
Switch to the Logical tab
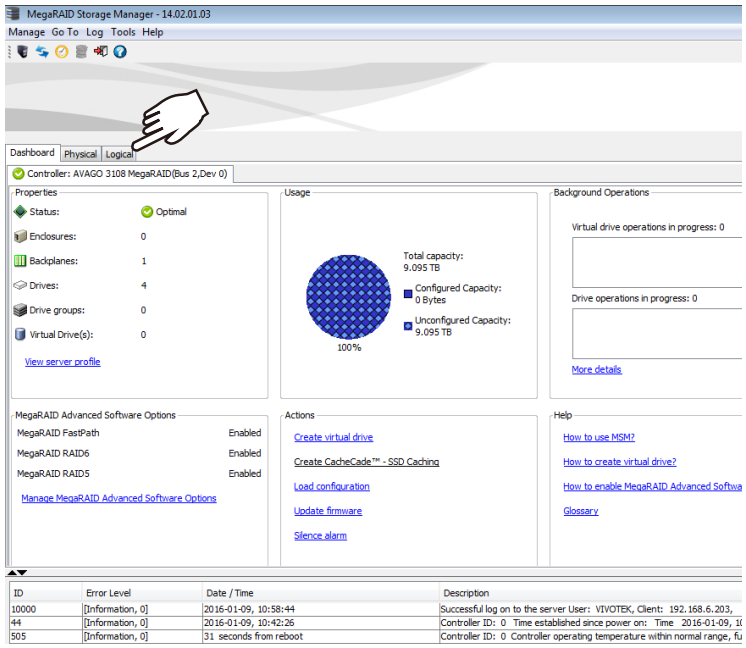pyautogui.click(x=119, y=154)
